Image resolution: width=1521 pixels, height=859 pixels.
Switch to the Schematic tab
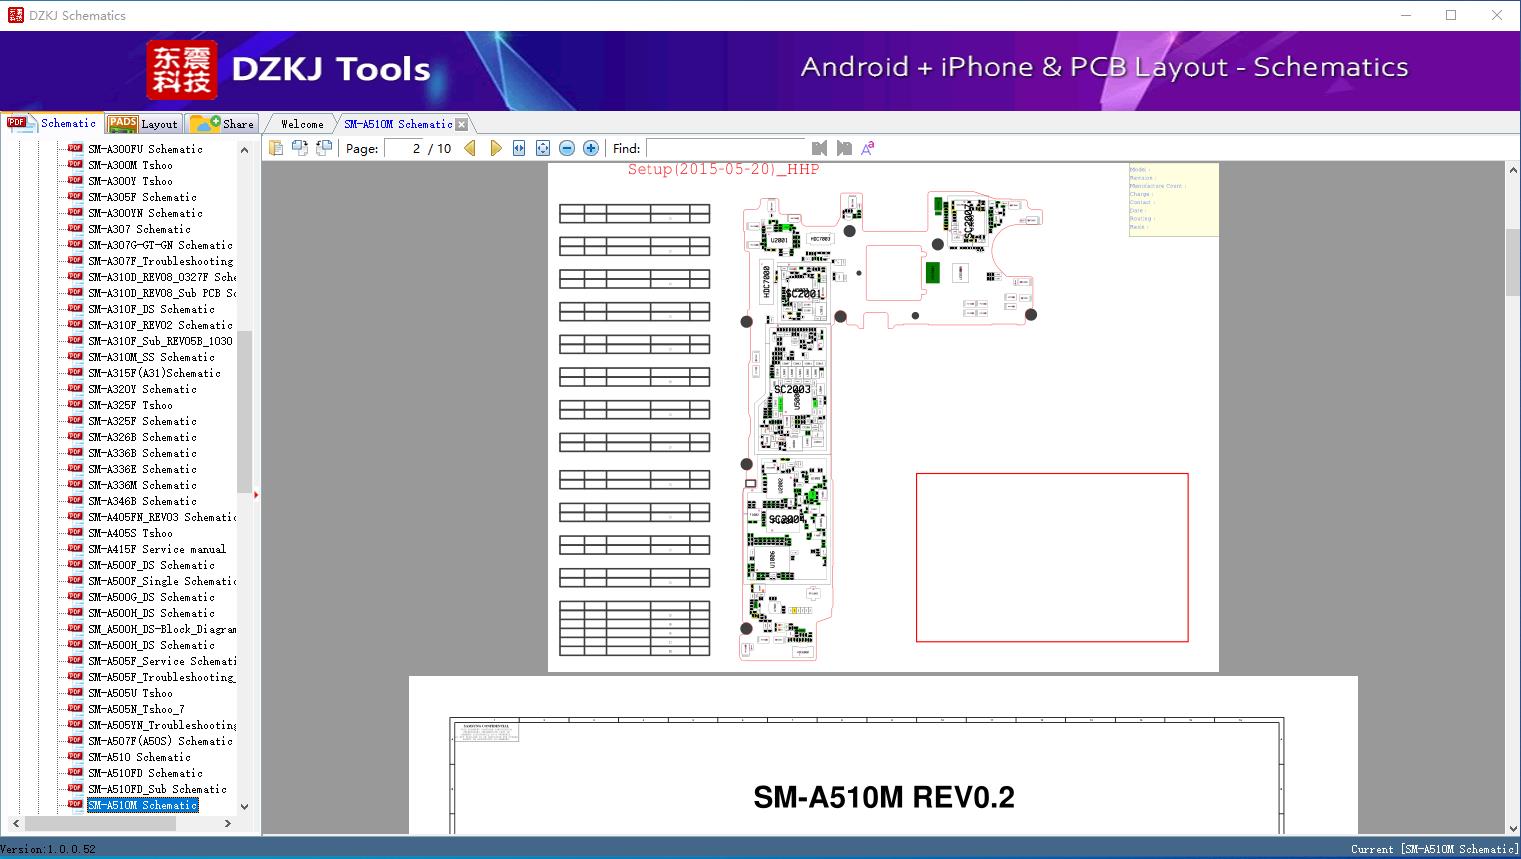[52, 123]
